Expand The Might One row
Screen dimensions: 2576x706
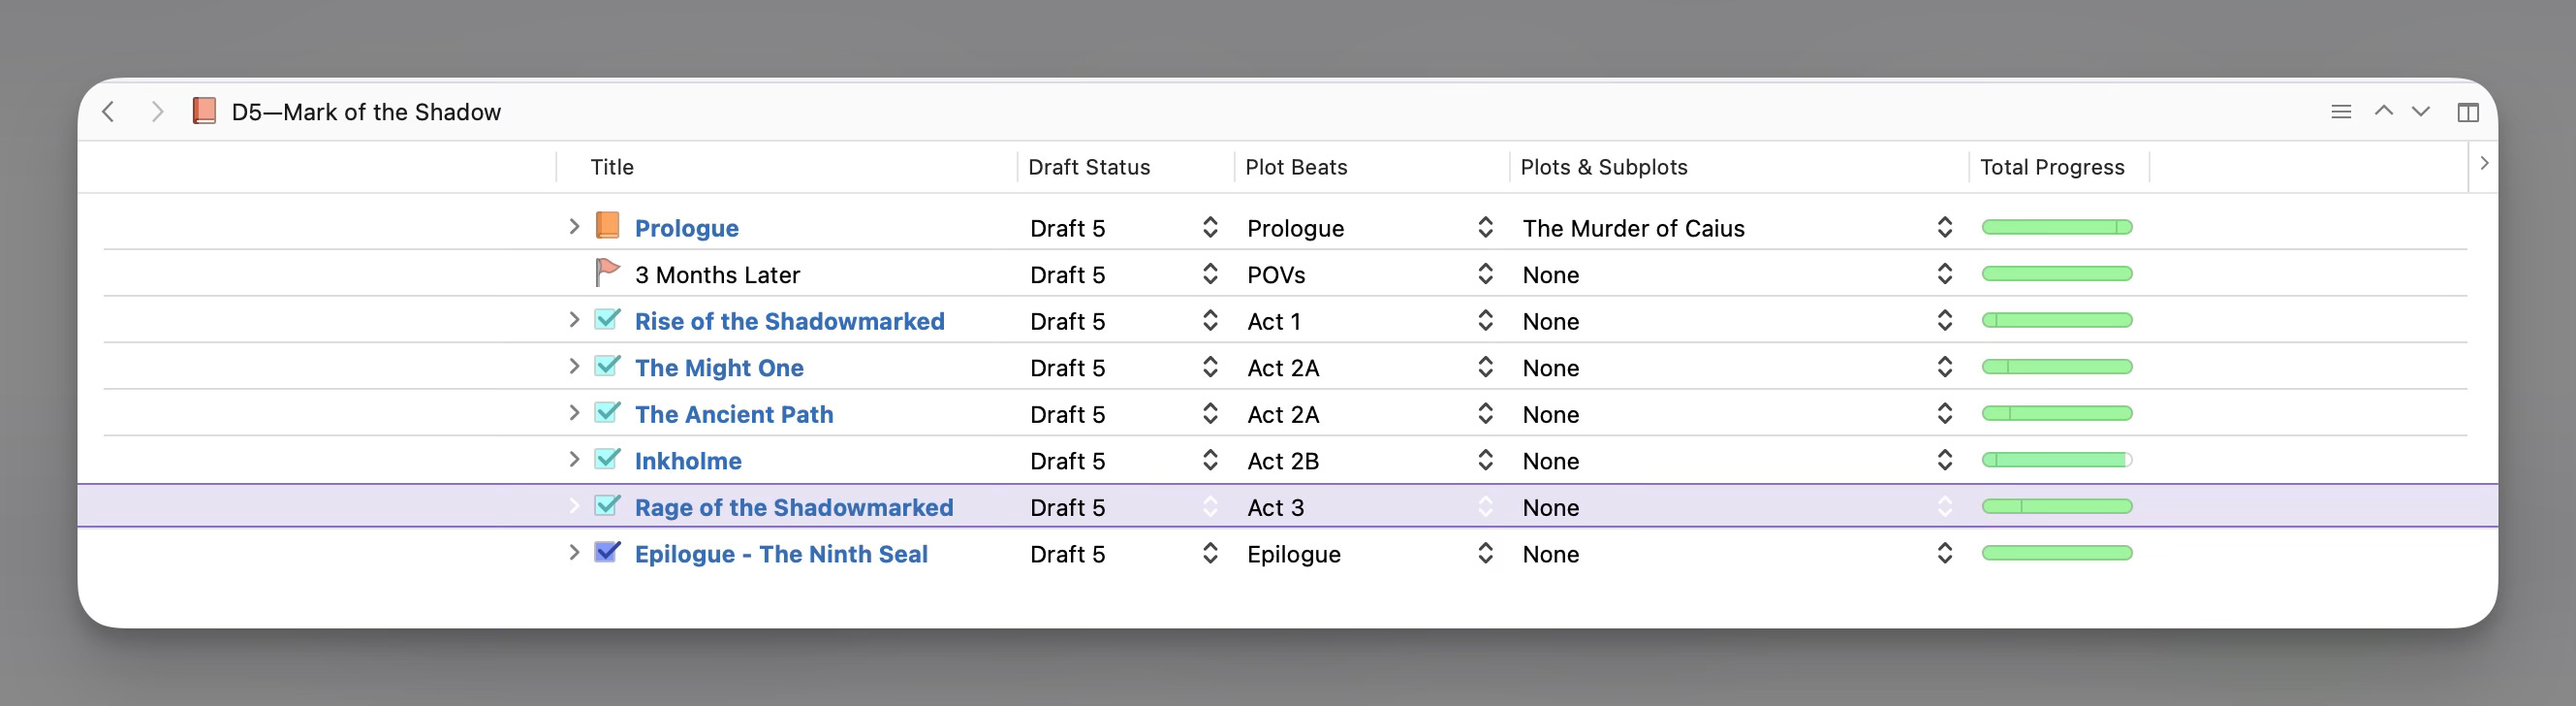click(574, 366)
